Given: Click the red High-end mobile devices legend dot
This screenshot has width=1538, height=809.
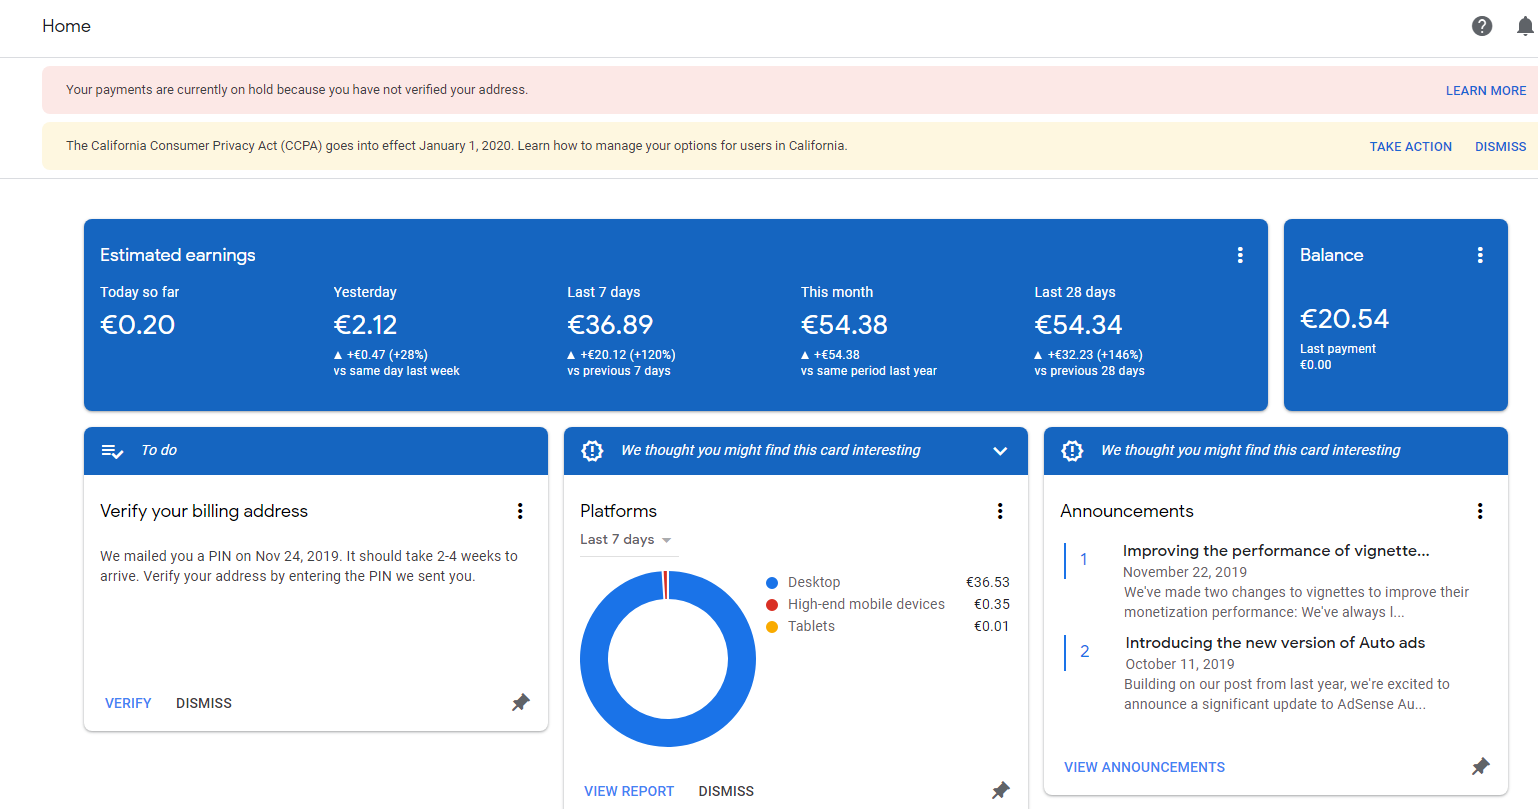Looking at the screenshot, I should pyautogui.click(x=772, y=605).
